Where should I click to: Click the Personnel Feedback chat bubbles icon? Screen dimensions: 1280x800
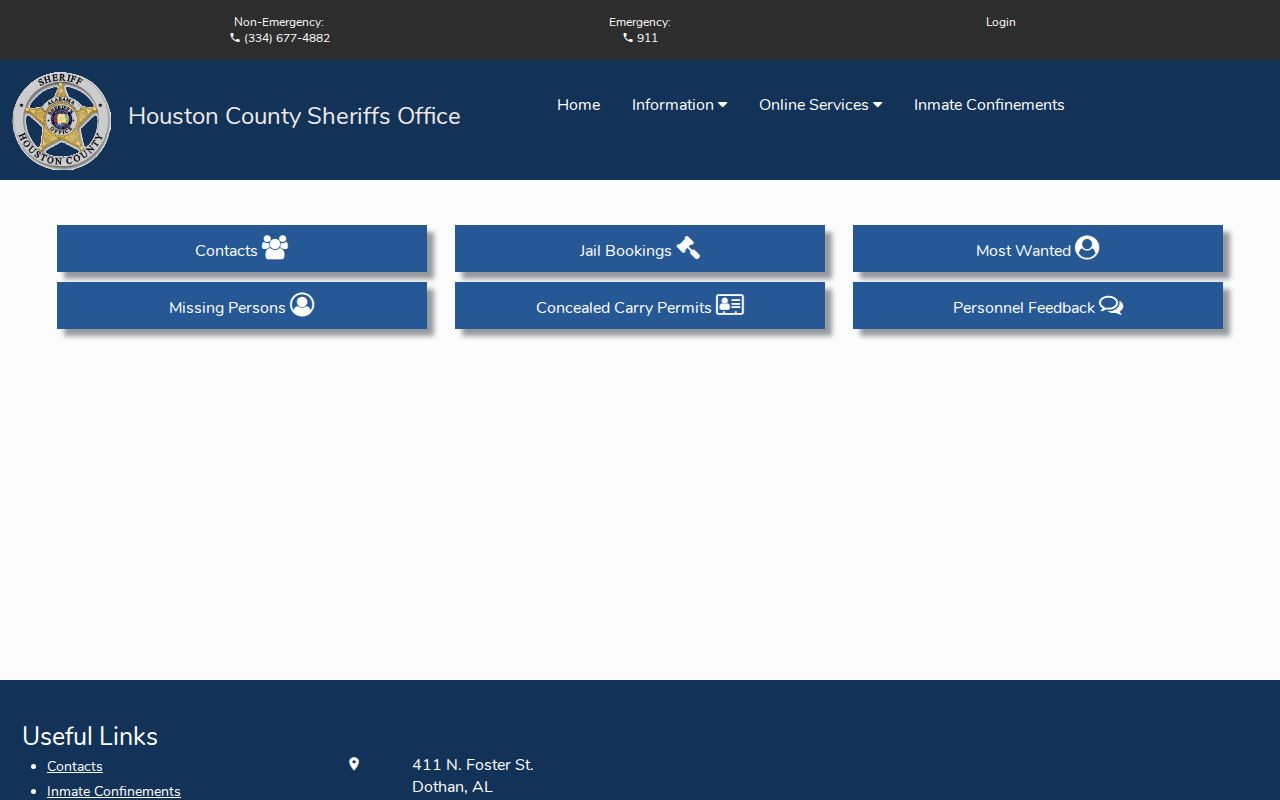1111,305
